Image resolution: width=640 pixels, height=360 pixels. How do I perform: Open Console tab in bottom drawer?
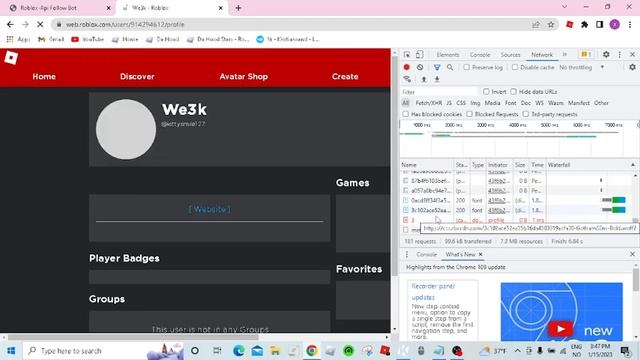(426, 254)
